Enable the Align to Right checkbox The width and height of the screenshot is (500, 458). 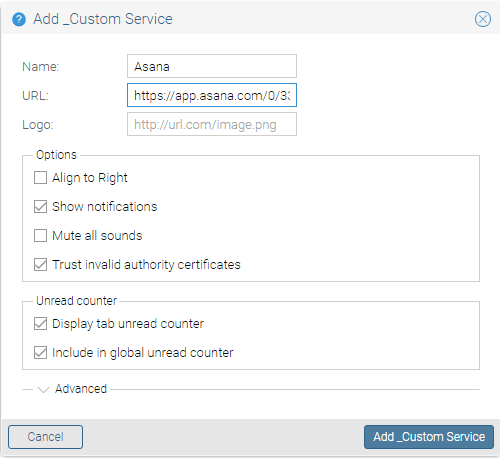pyautogui.click(x=40, y=178)
